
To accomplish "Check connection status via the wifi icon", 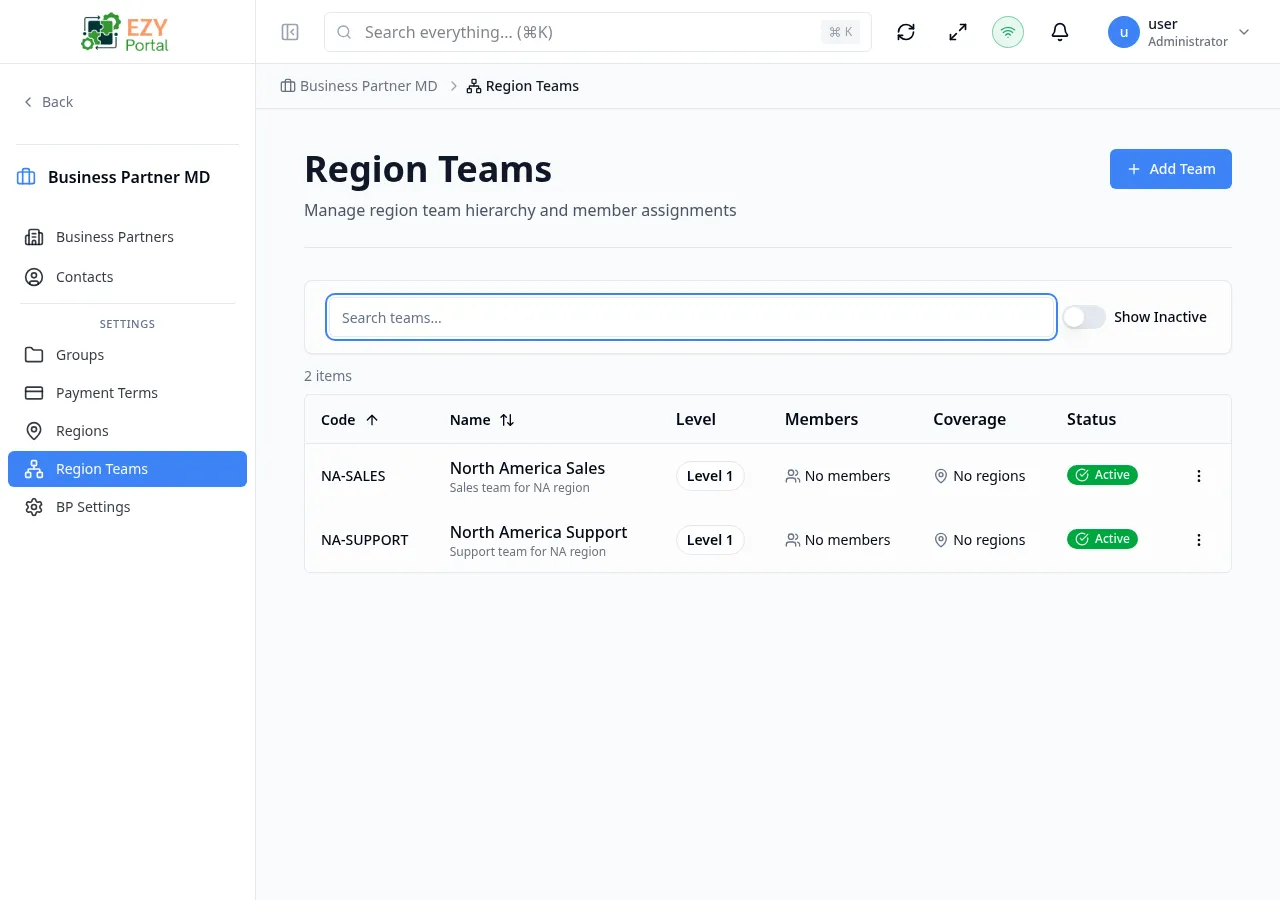I will pos(1008,32).
